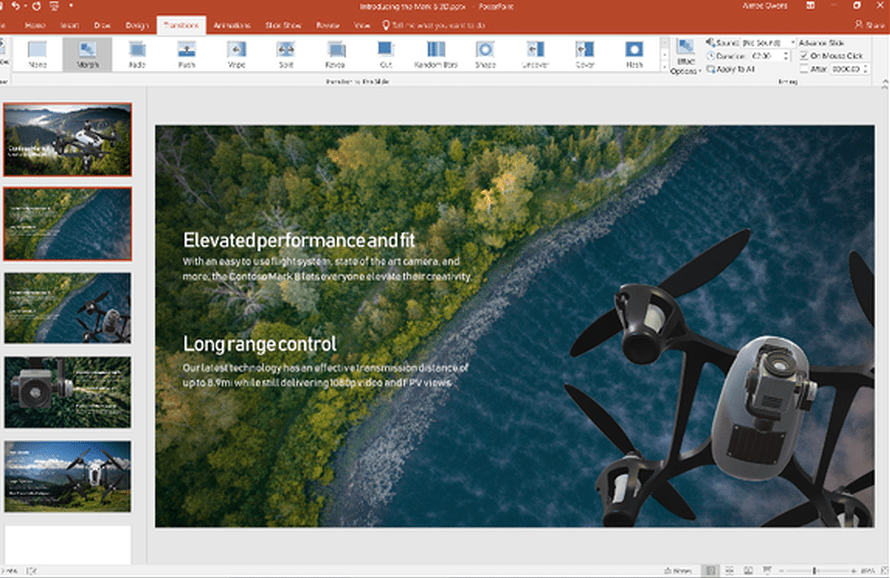Toggle the On Mouse Click checkbox
This screenshot has width=890, height=578.
point(805,56)
